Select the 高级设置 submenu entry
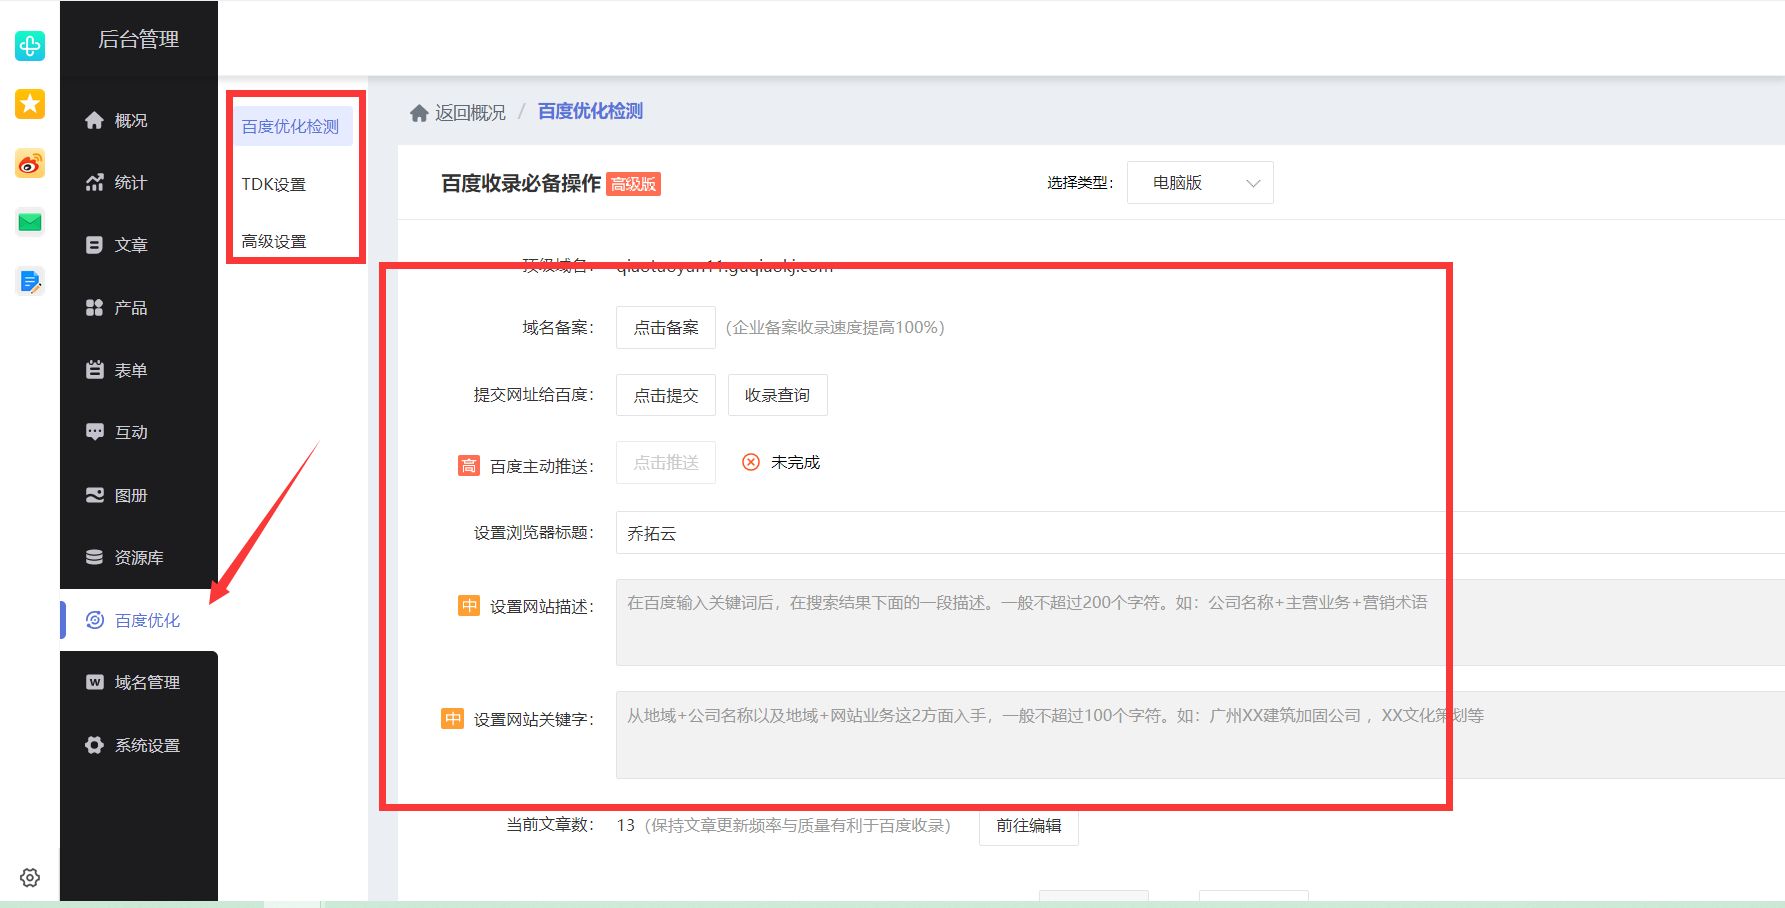The width and height of the screenshot is (1785, 908). point(273,240)
